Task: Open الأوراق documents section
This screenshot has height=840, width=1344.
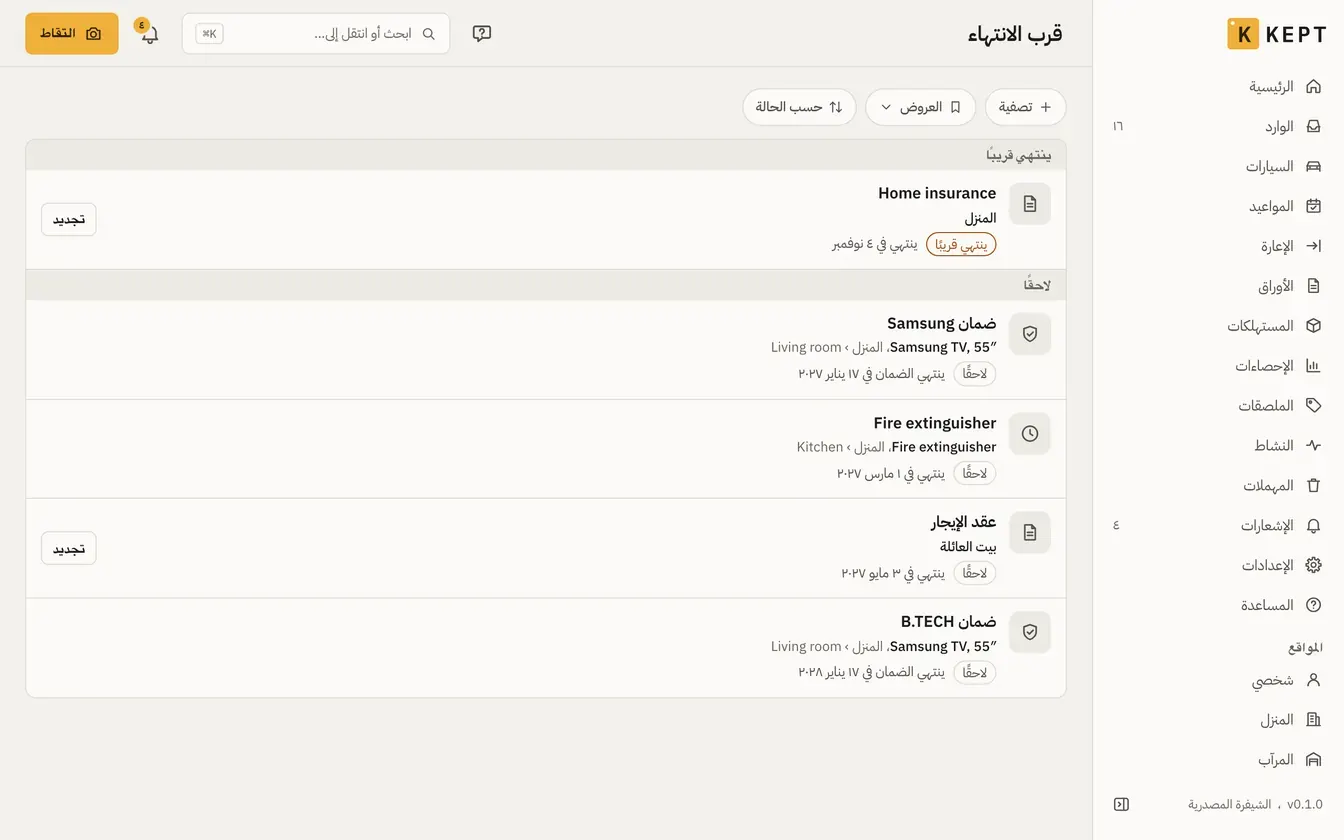Action: (1218, 286)
